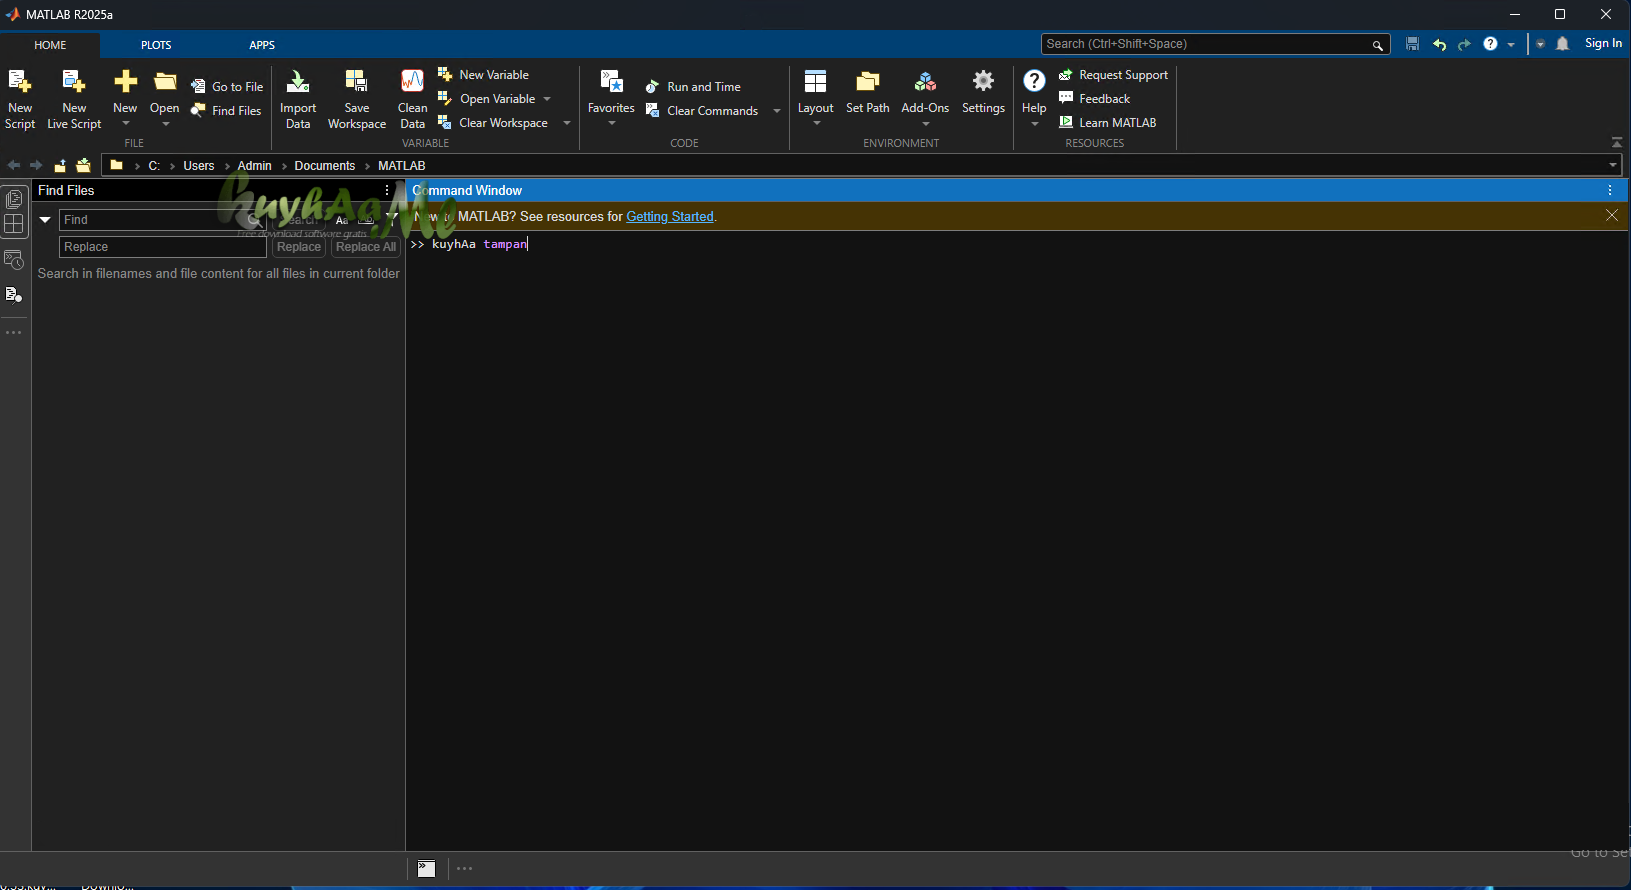Minimize the toolstrip
Viewport: 1631px width, 890px height.
pyautogui.click(x=1617, y=143)
